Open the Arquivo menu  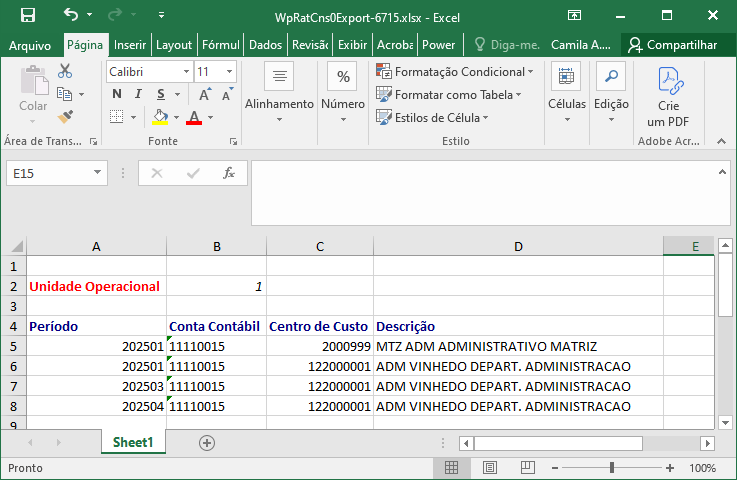click(x=30, y=45)
